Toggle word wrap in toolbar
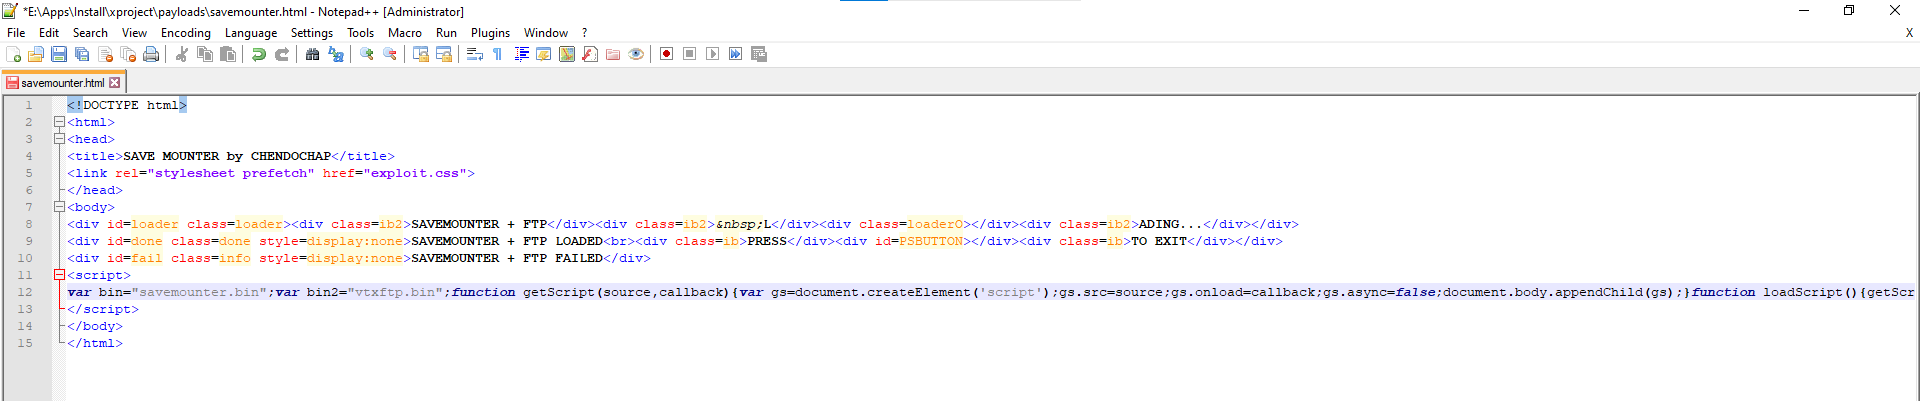Image resolution: width=1920 pixels, height=401 pixels. (475, 54)
